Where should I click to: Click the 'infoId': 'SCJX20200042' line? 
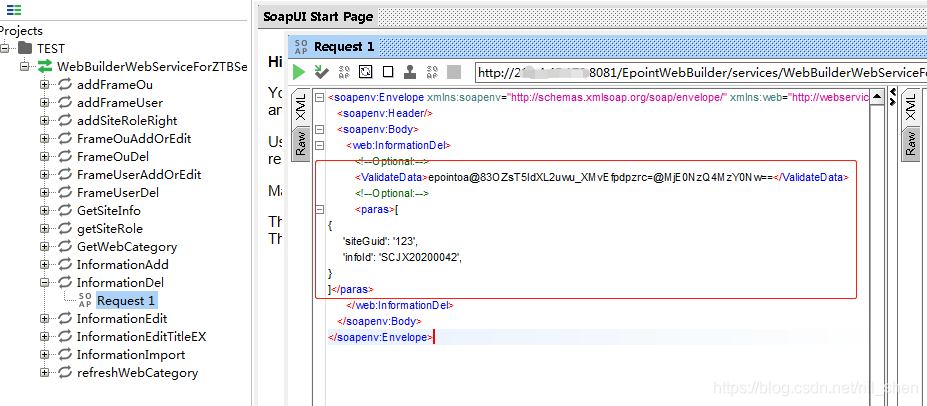tap(402, 257)
